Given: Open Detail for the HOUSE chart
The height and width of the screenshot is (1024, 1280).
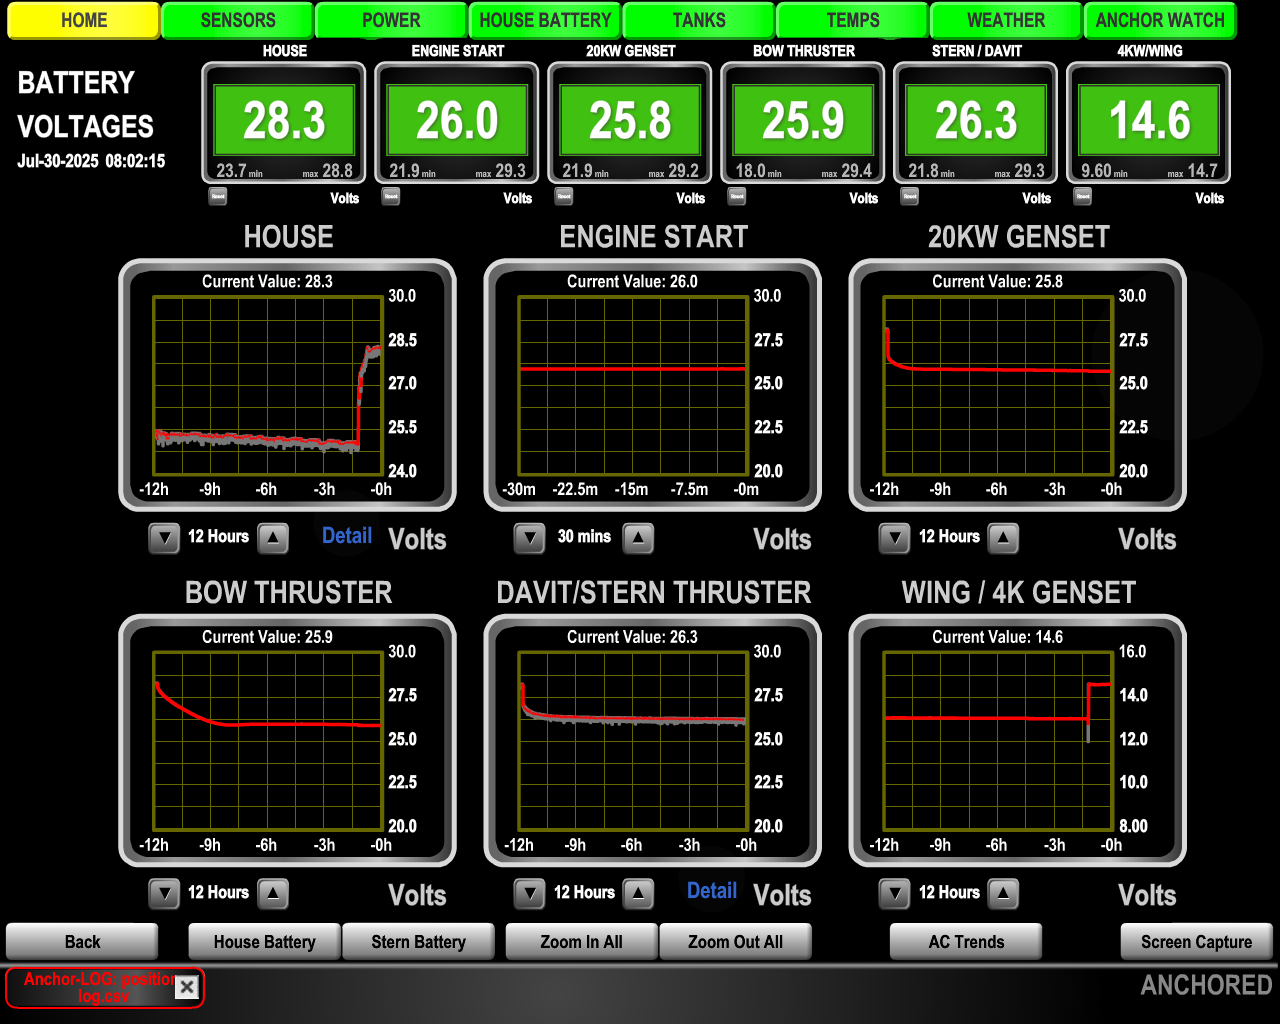Looking at the screenshot, I should pyautogui.click(x=347, y=536).
